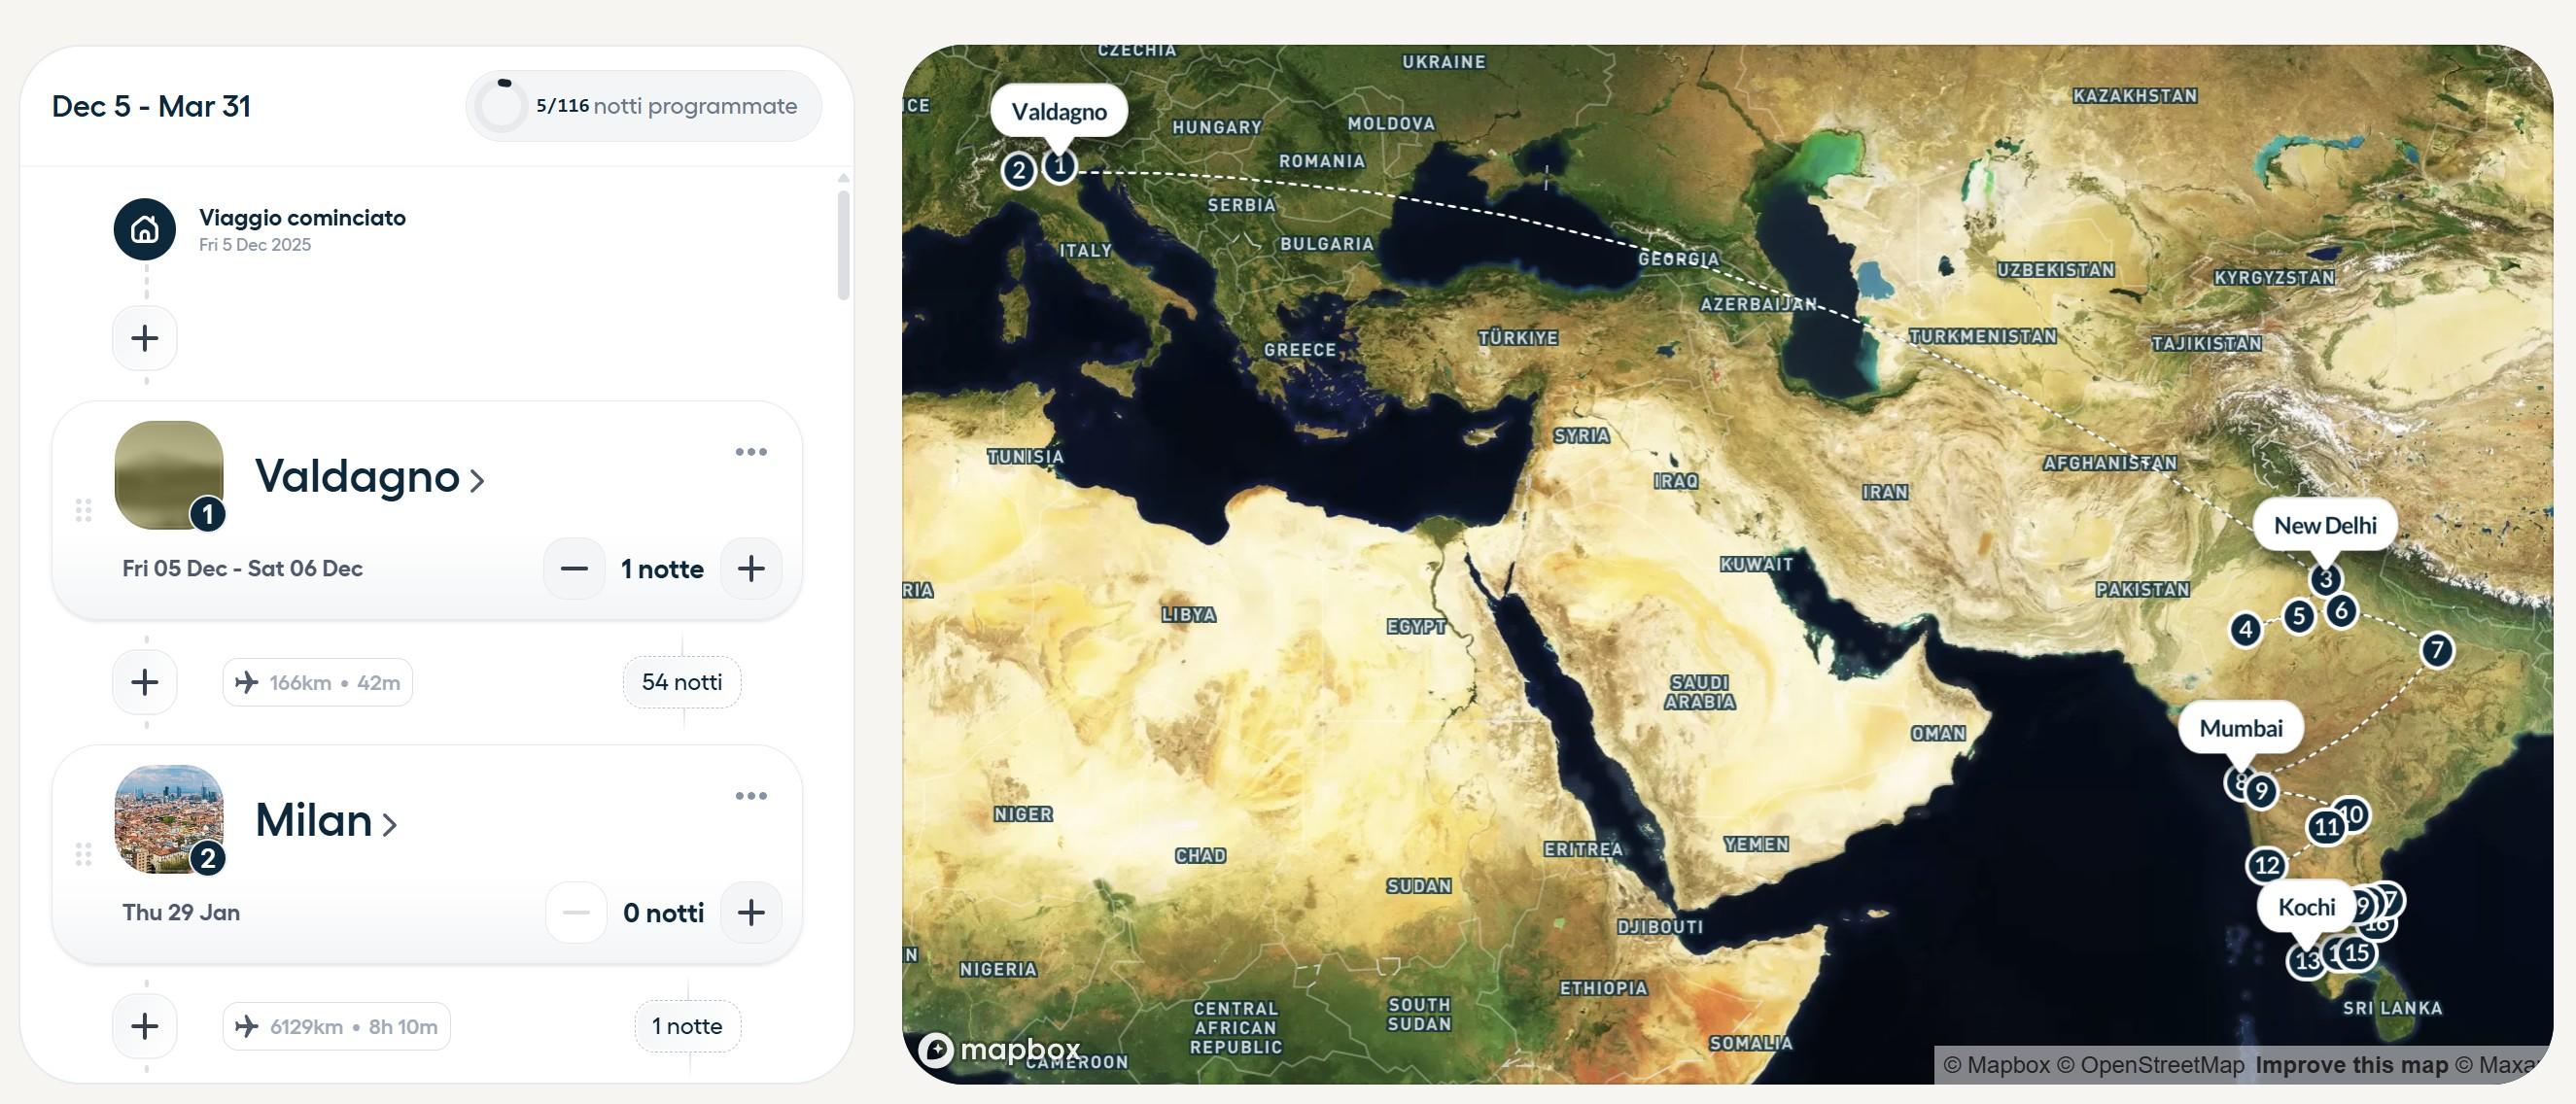Viewport: 2576px width, 1104px height.
Task: Click the home trip-start icon
Action: pyautogui.click(x=144, y=229)
